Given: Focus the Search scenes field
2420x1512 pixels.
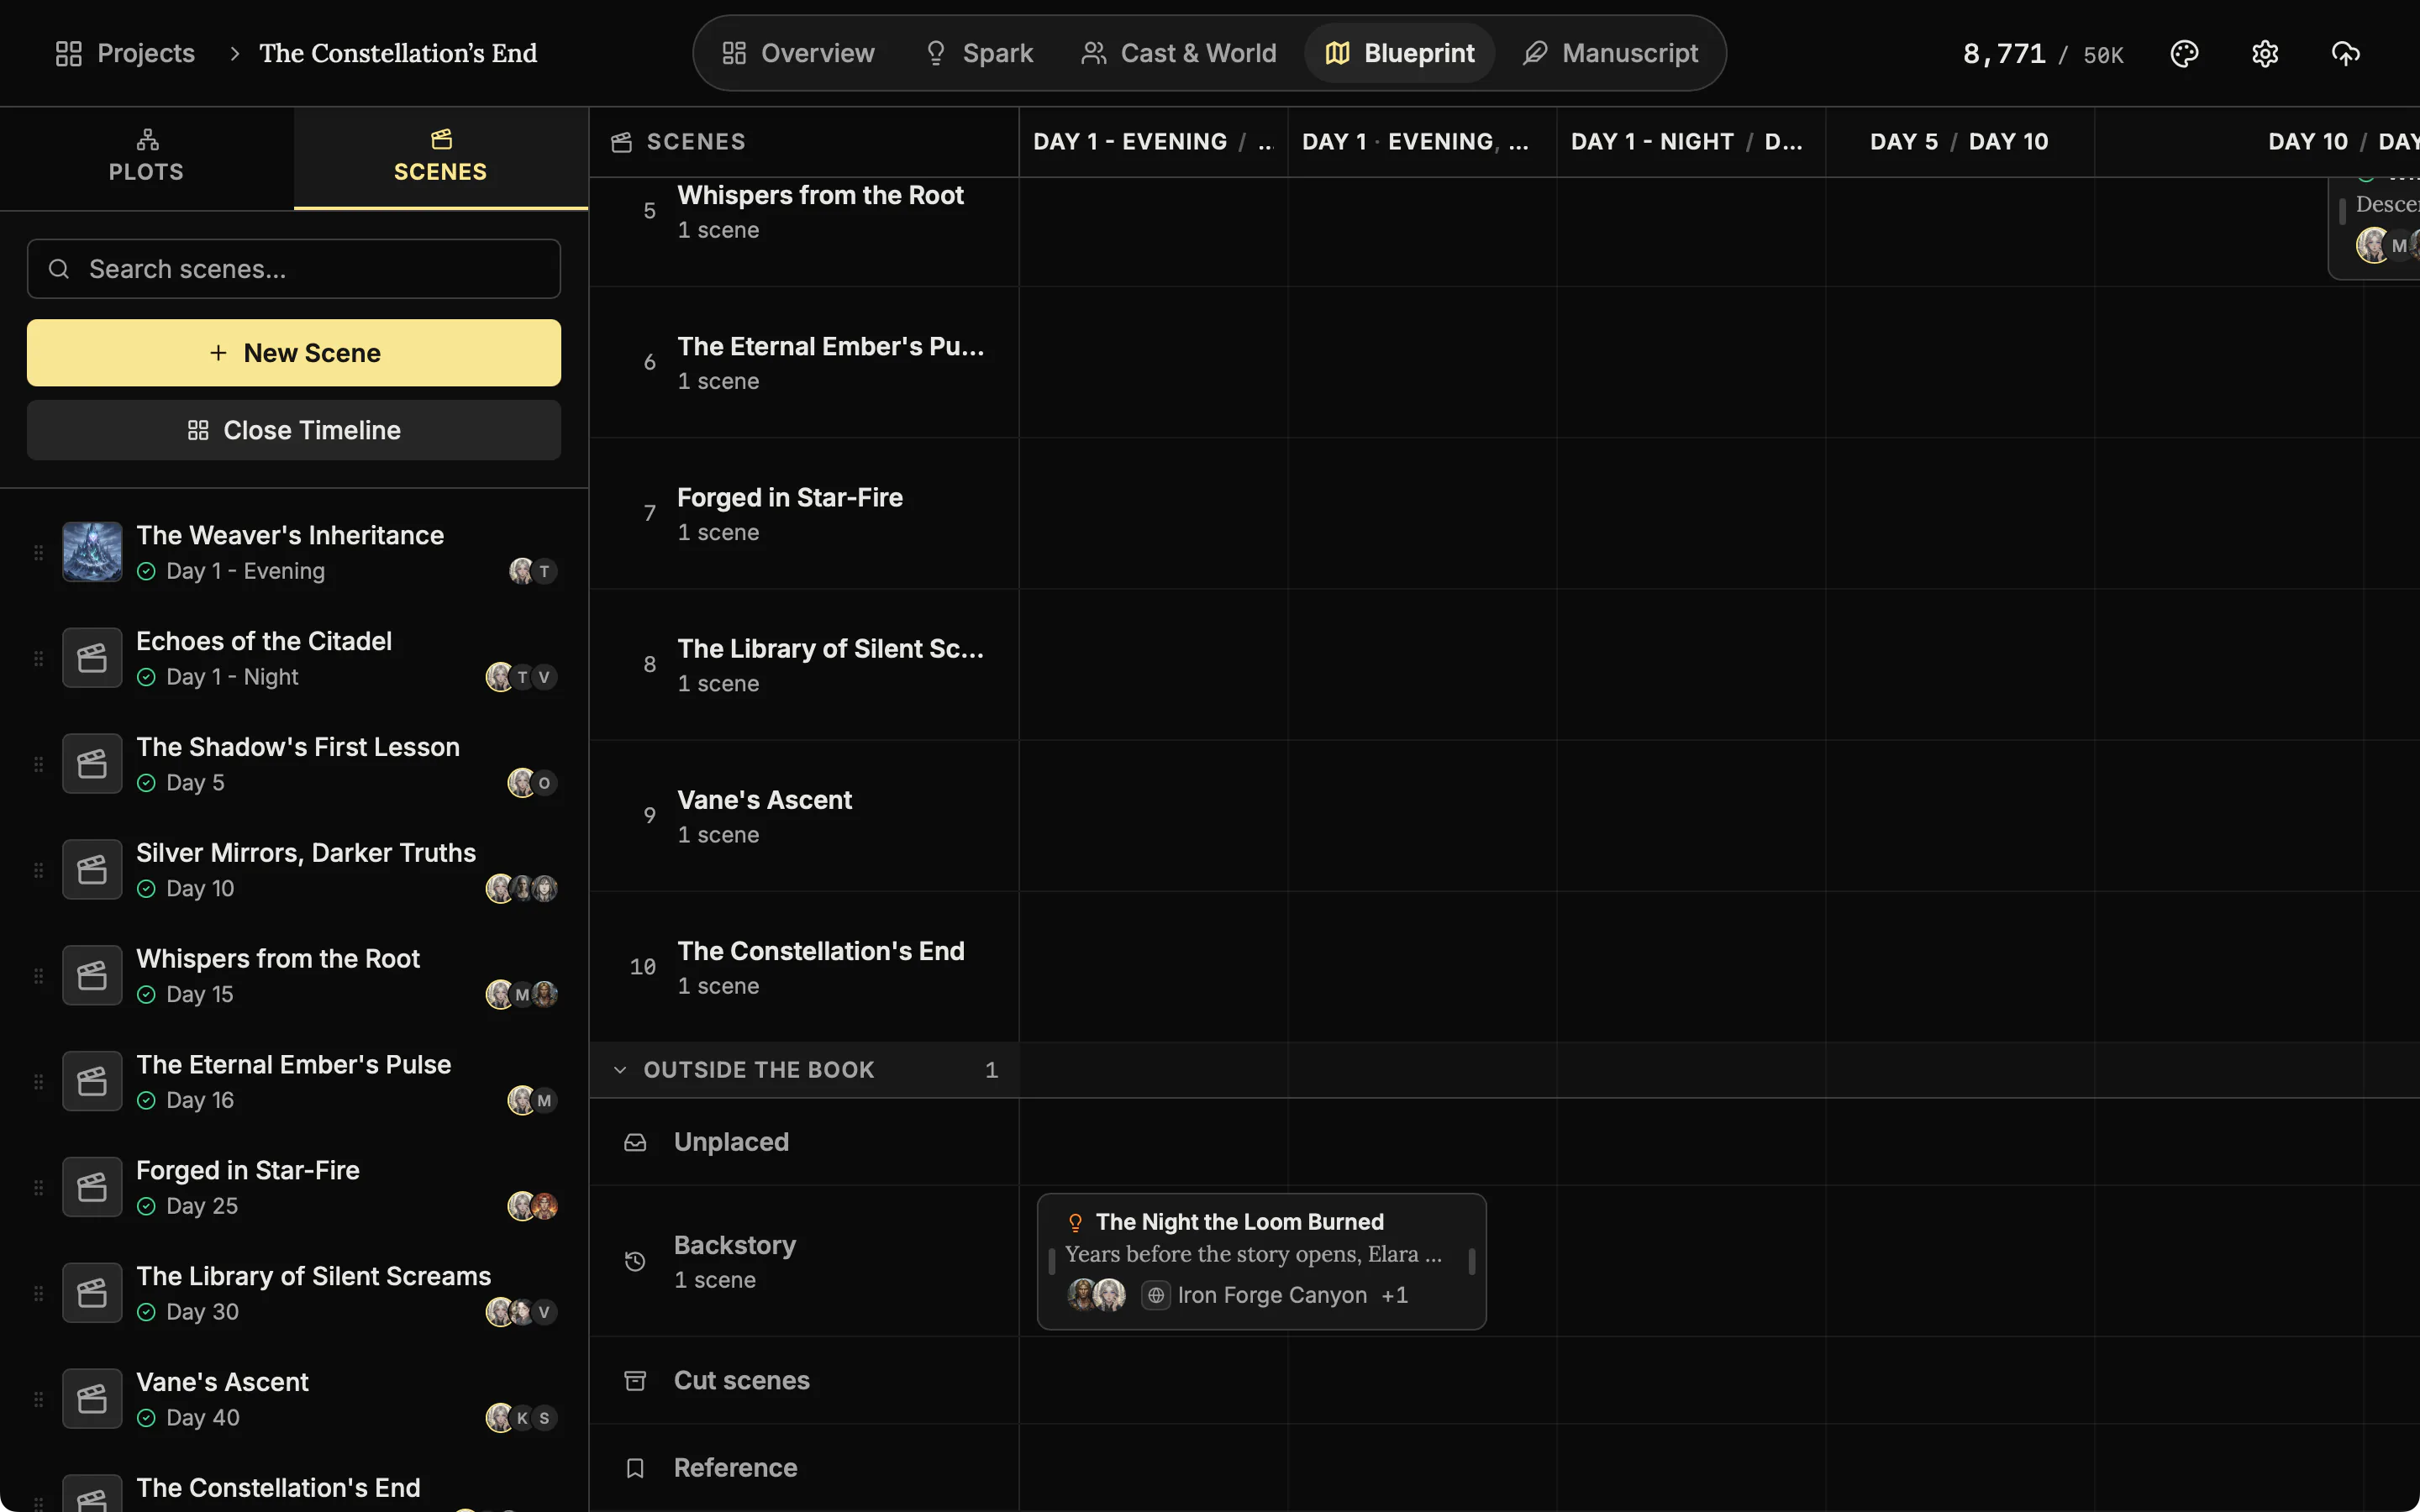Looking at the screenshot, I should [x=294, y=269].
